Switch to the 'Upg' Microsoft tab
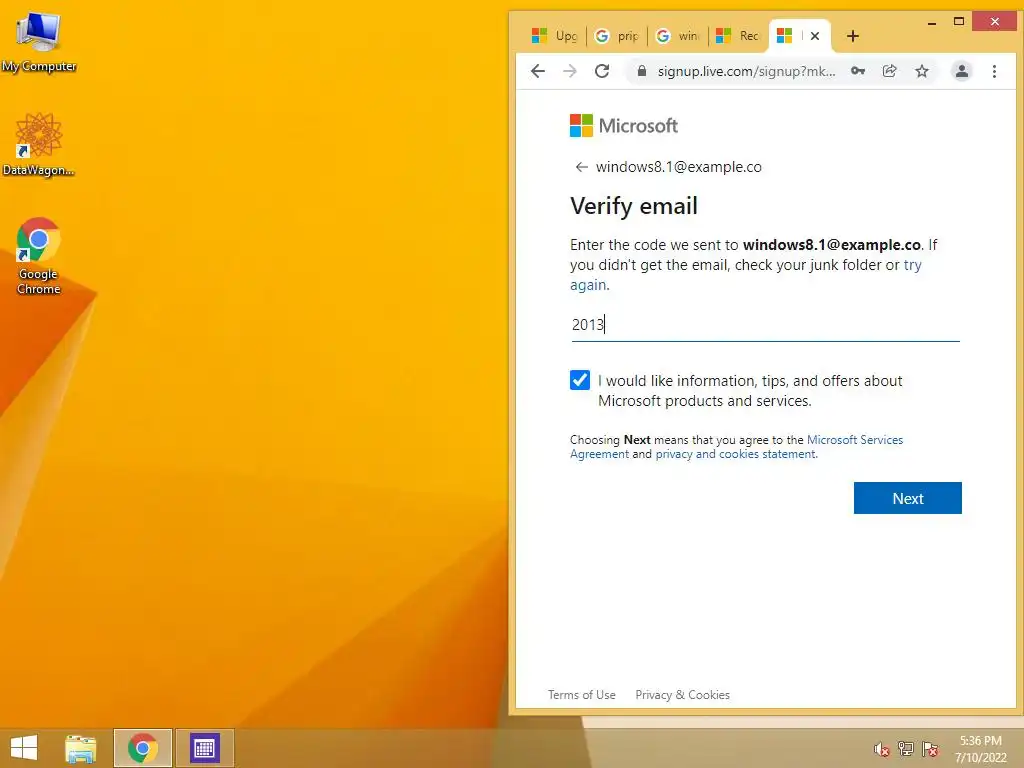 click(555, 36)
